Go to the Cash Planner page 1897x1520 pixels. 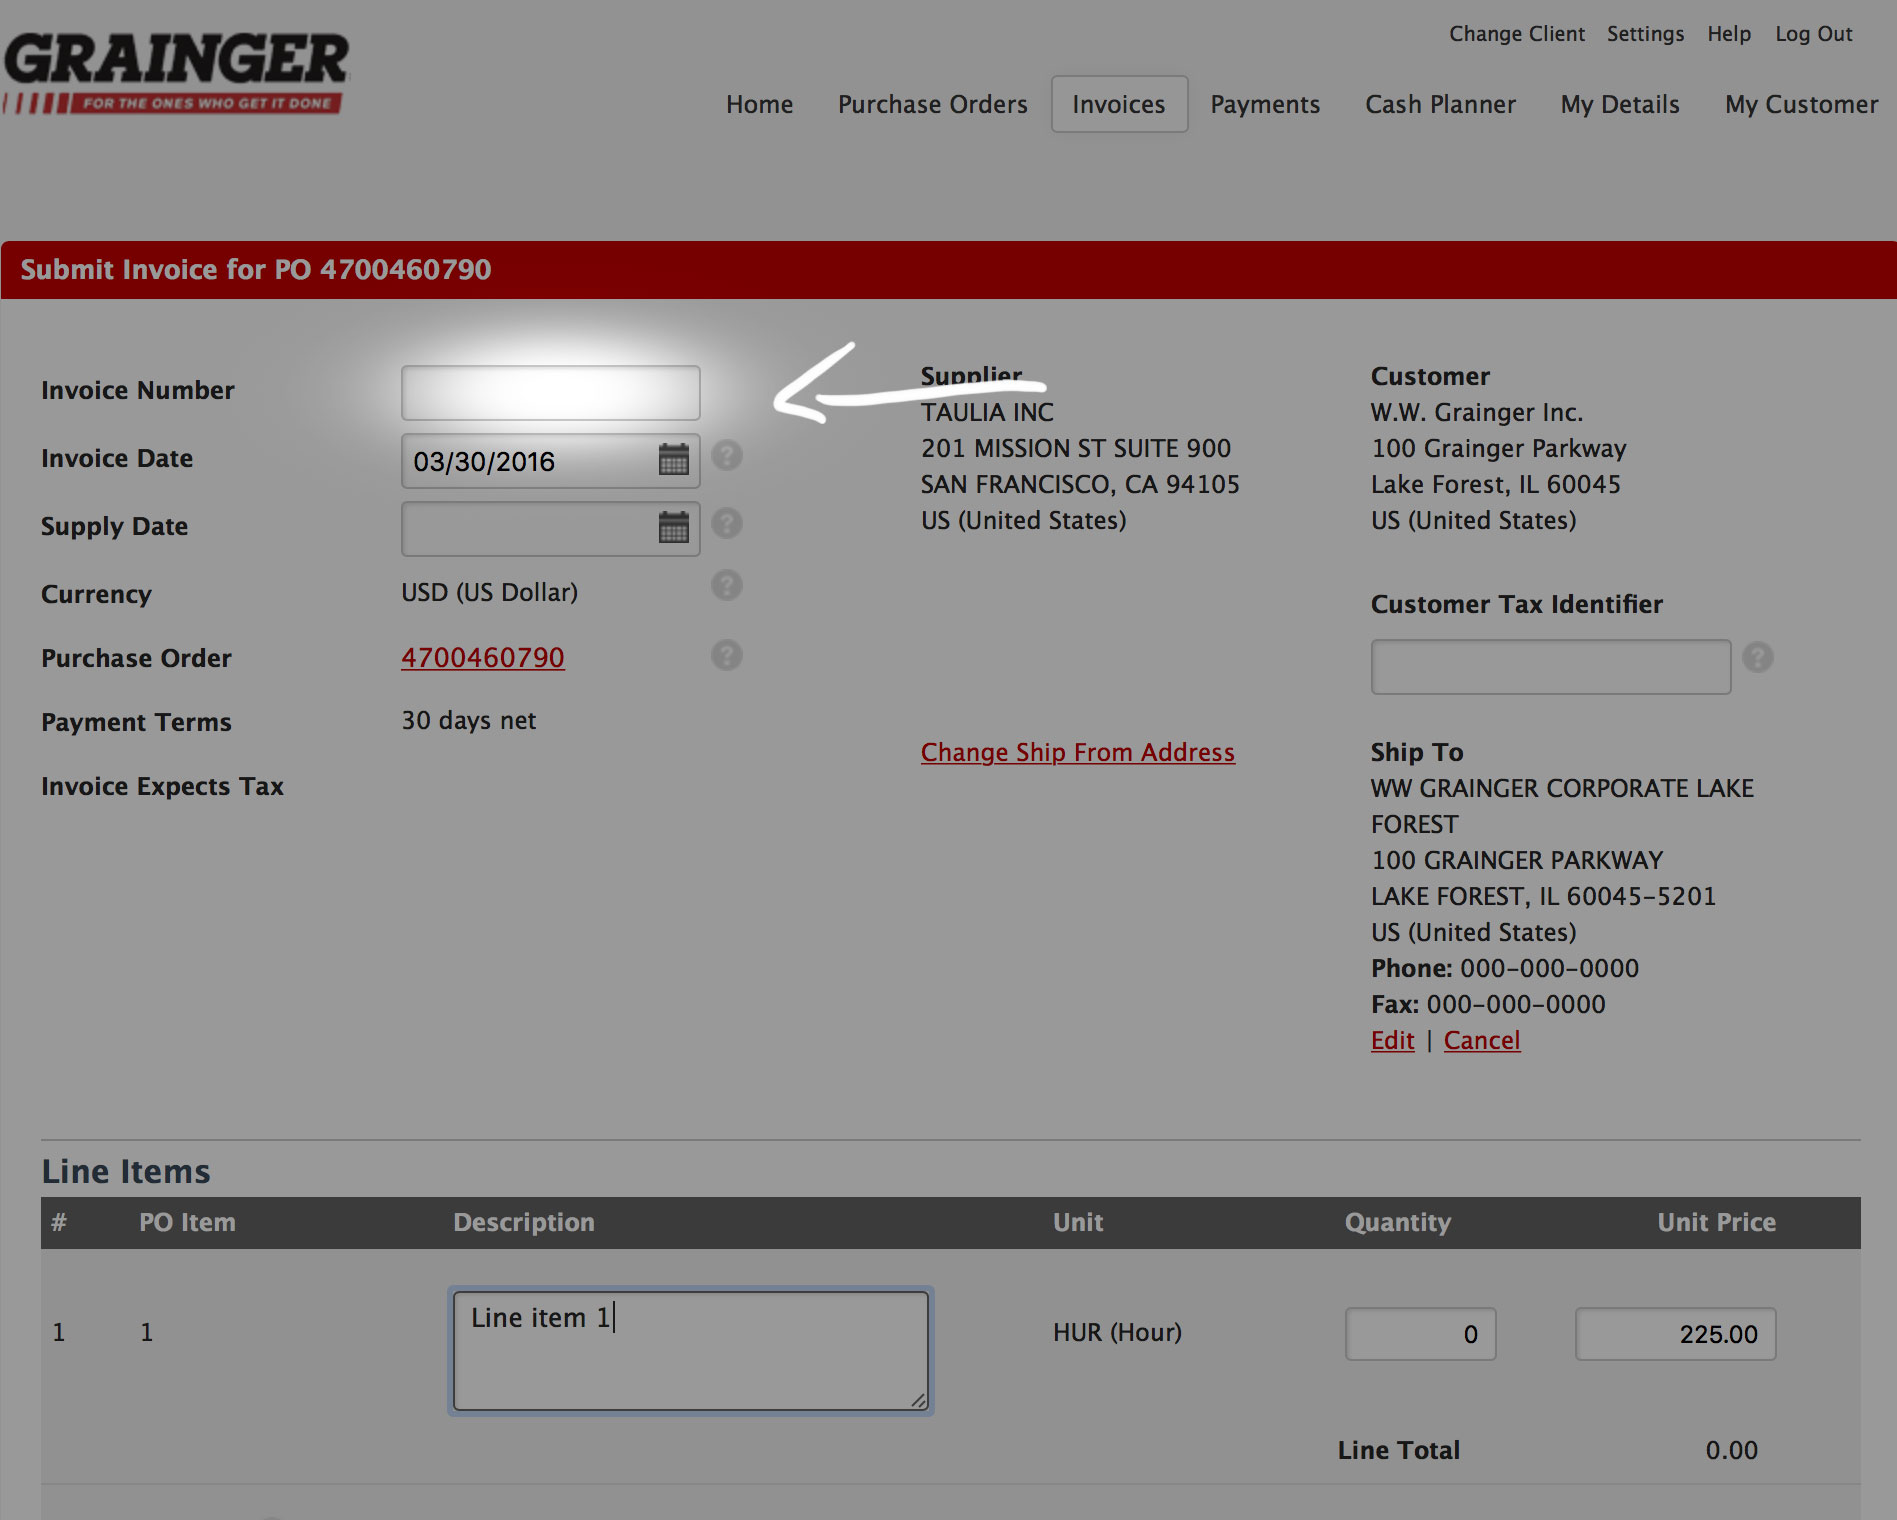click(1440, 104)
